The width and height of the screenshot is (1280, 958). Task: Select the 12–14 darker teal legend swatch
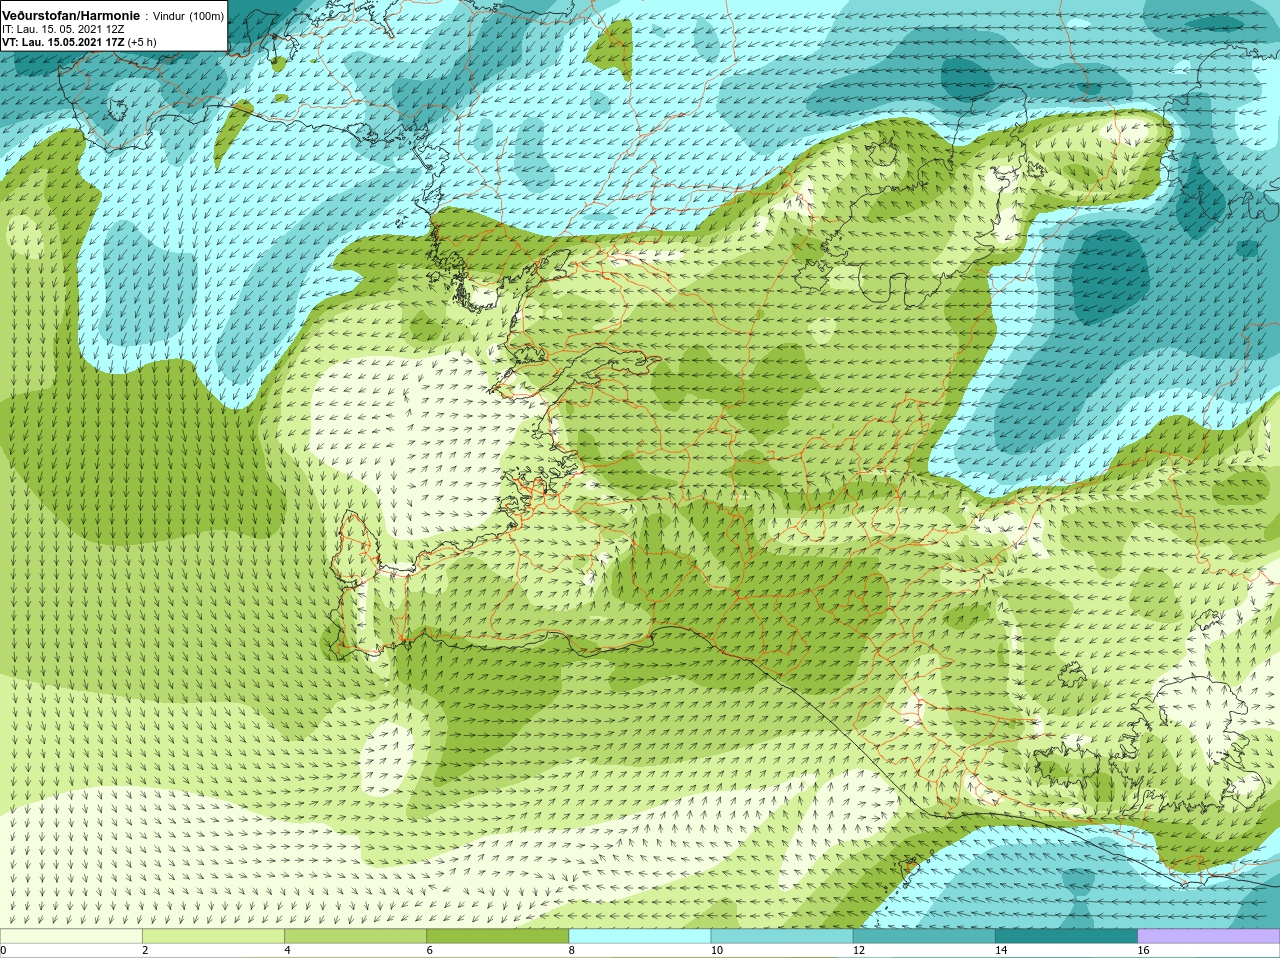[x=924, y=936]
